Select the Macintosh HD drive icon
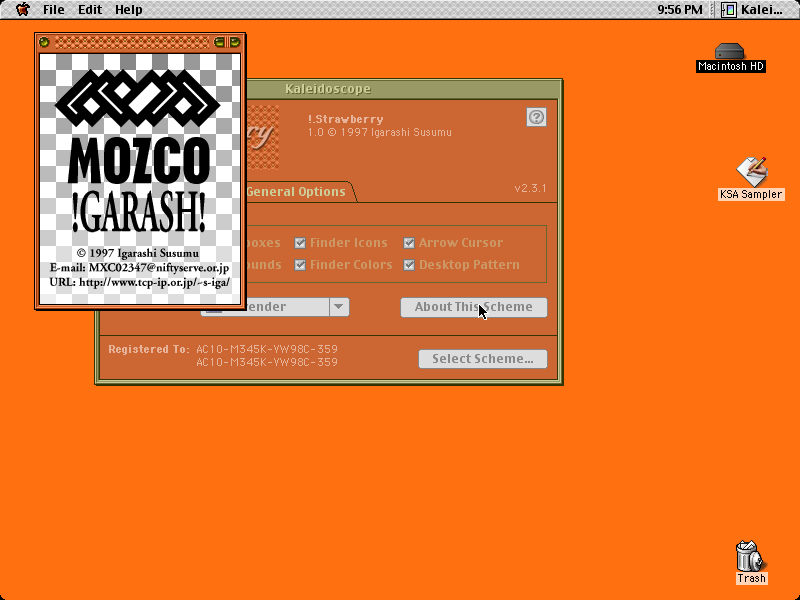This screenshot has width=800, height=600. coord(731,57)
